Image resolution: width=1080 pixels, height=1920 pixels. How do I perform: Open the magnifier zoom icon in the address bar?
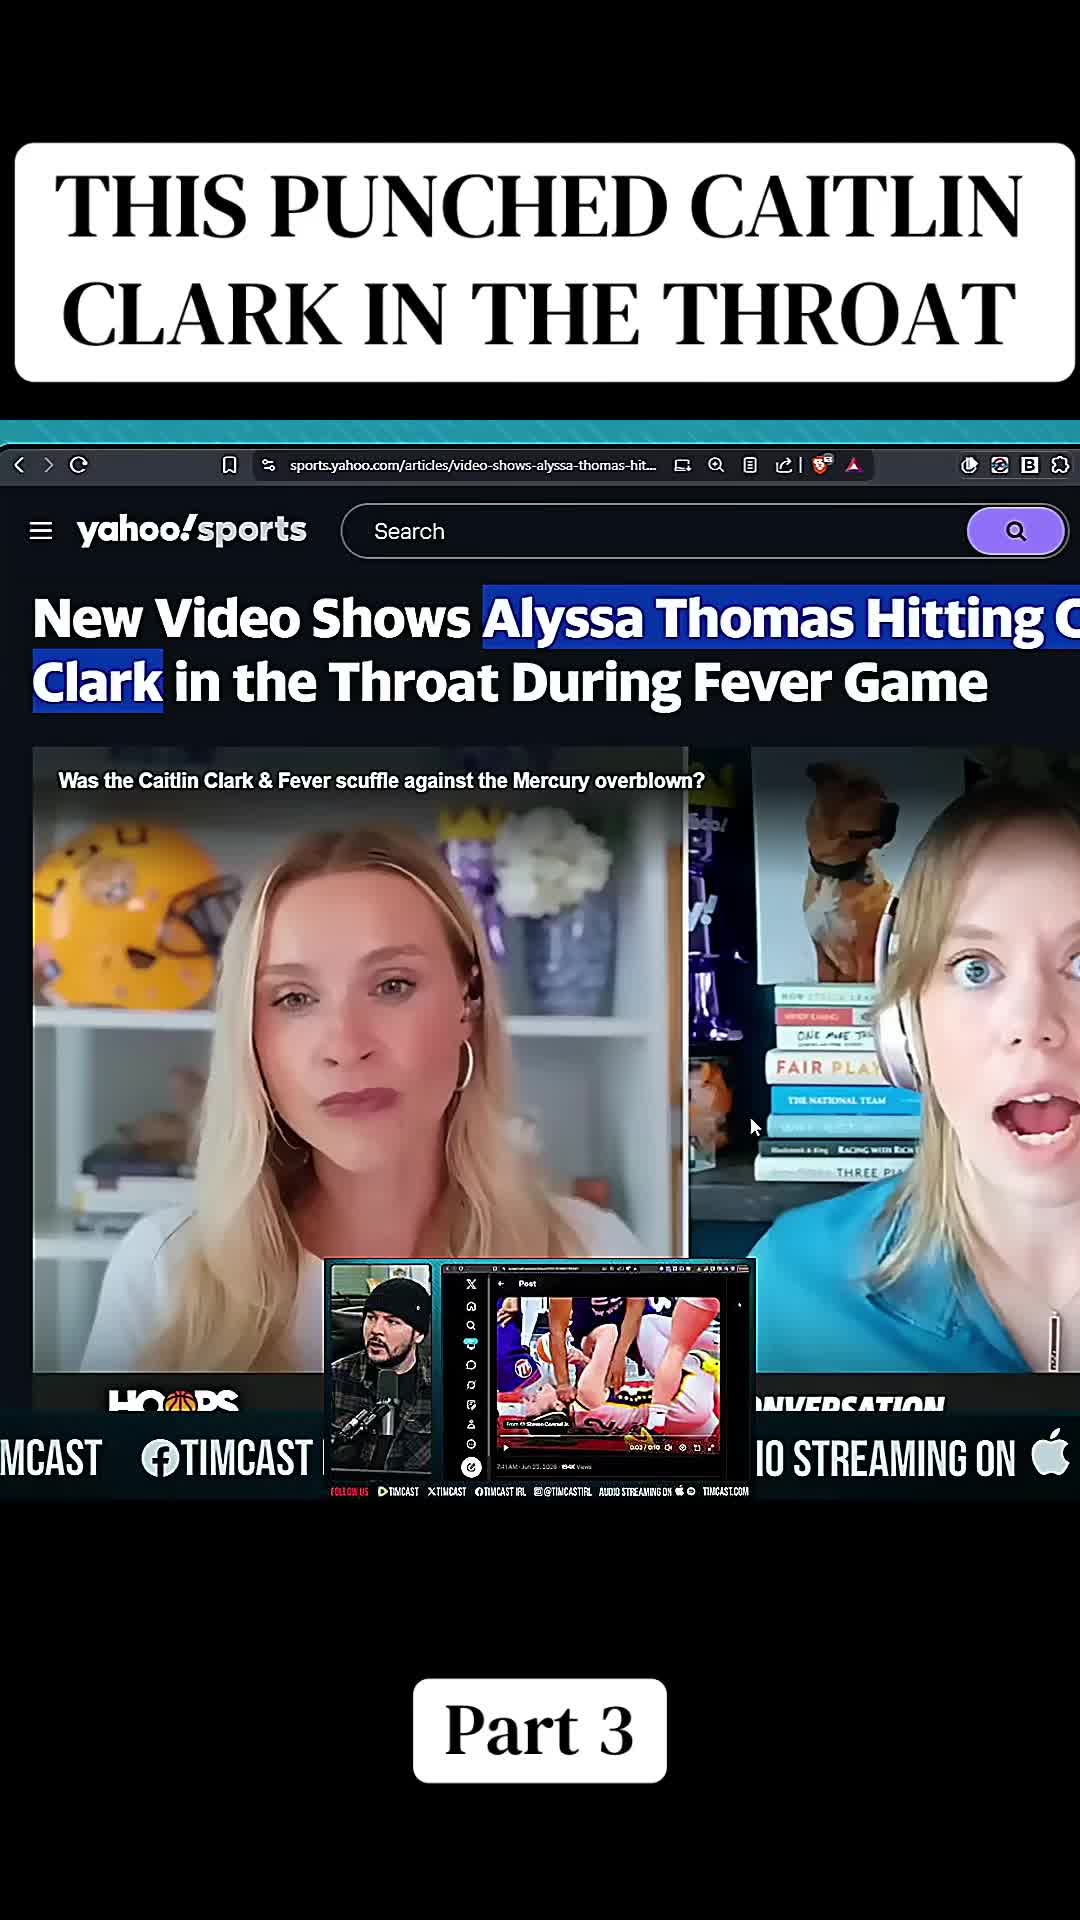(x=716, y=465)
